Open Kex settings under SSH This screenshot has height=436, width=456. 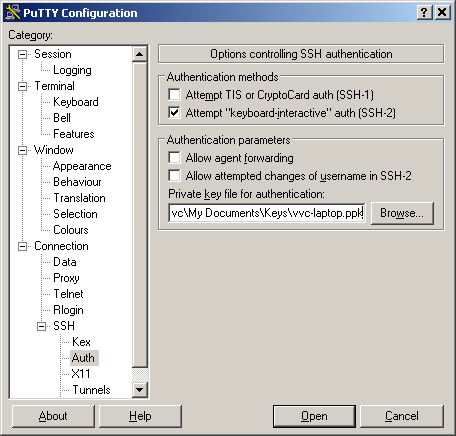[81, 342]
